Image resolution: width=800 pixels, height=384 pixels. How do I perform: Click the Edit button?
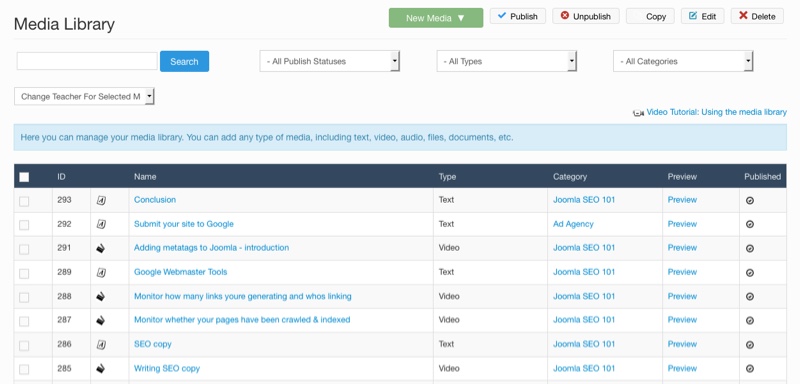[703, 16]
